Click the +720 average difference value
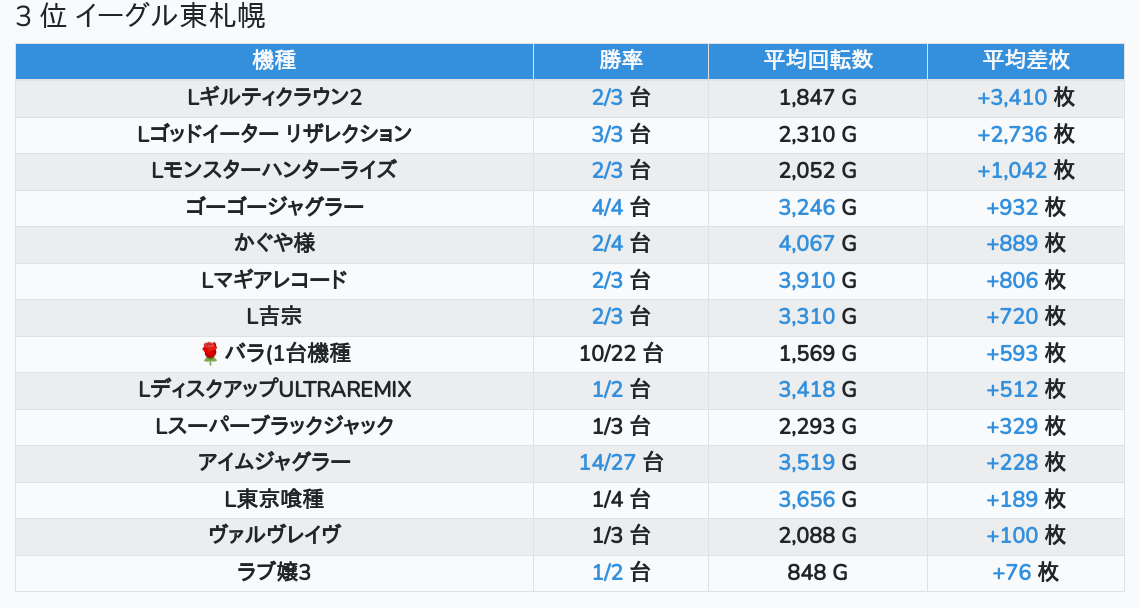 [x=1012, y=317]
